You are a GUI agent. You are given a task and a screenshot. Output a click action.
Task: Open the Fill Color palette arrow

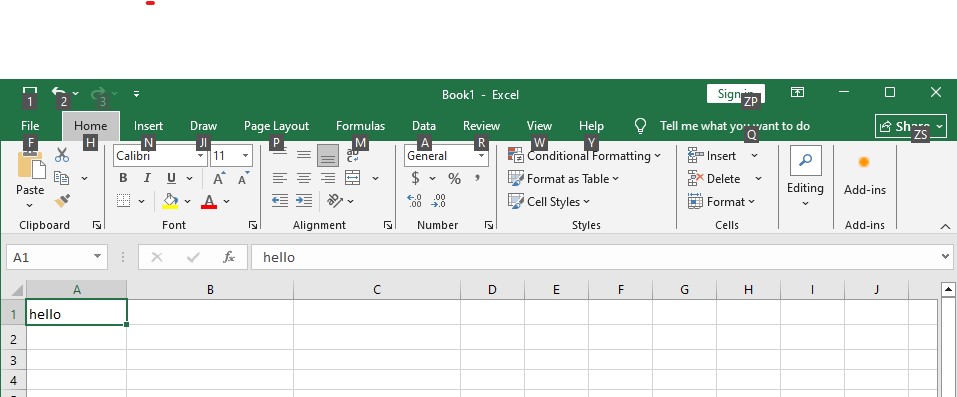(x=187, y=201)
